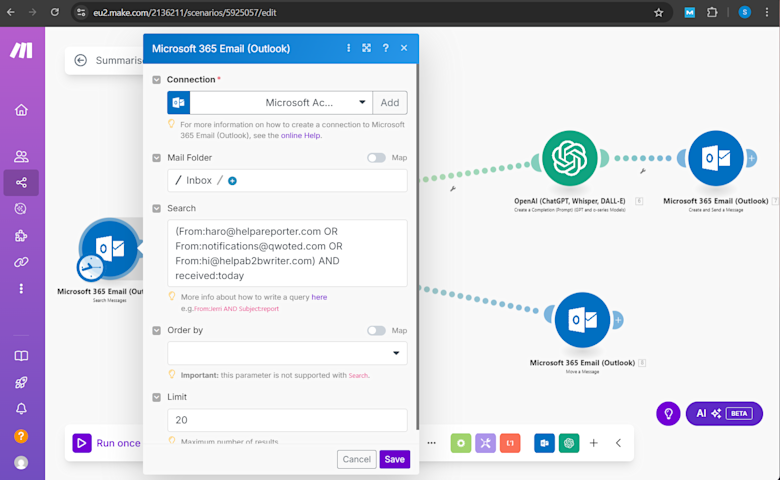Open the clock schedule icon on trigger
The width and height of the screenshot is (780, 480).
pos(90,268)
